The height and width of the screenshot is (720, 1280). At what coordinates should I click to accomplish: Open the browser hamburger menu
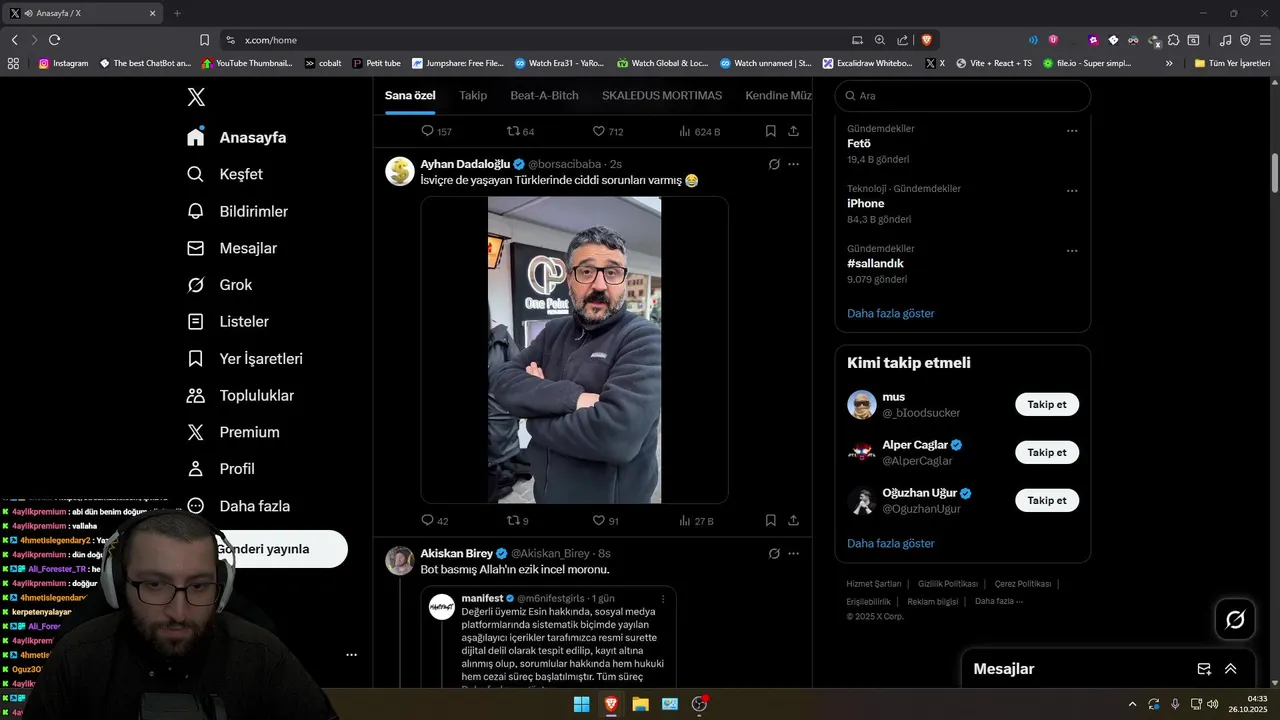(1265, 40)
